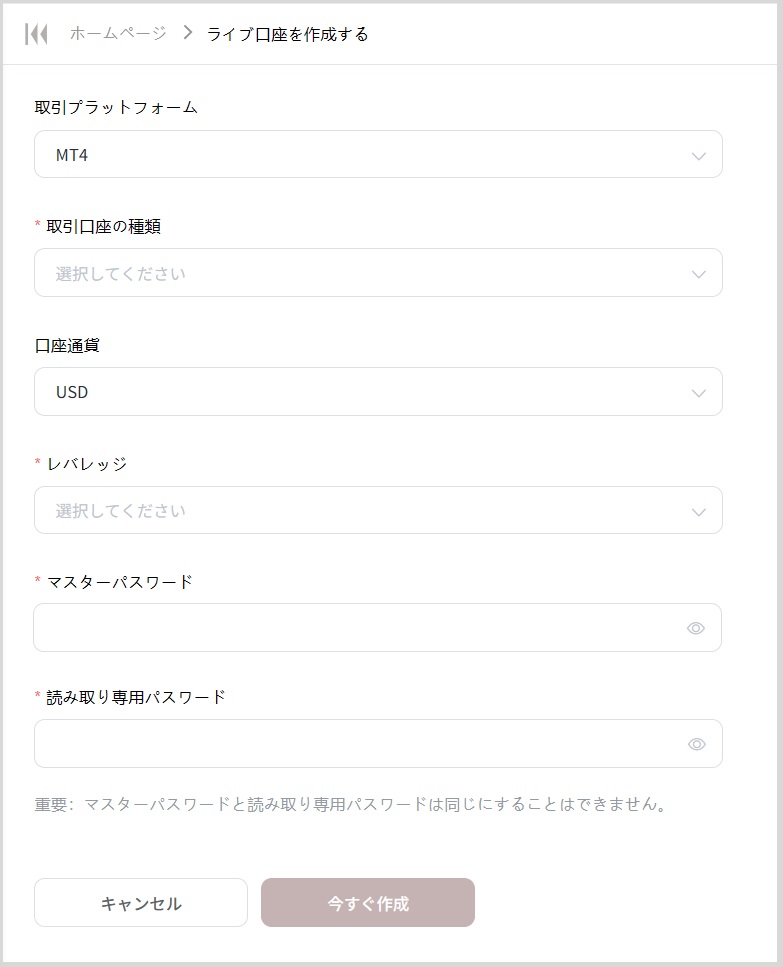Focus the マスターパスワード input field
The height and width of the screenshot is (967, 783).
click(350, 628)
